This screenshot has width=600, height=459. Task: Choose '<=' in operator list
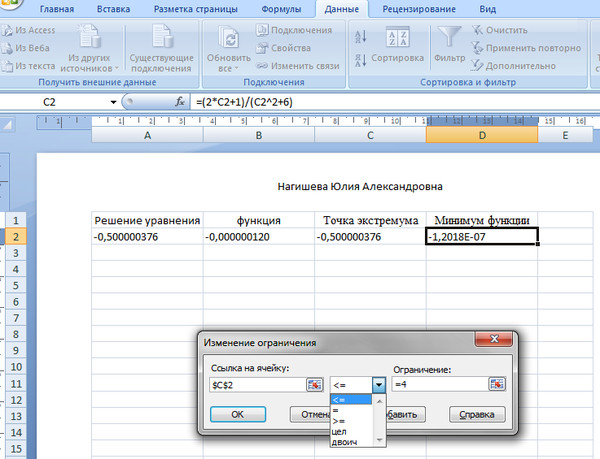351,400
